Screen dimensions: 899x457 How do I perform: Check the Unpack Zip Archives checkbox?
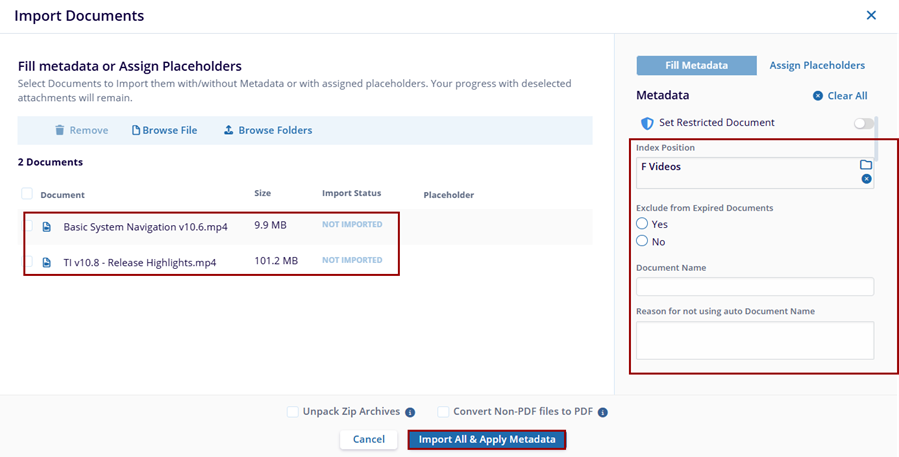coord(293,411)
